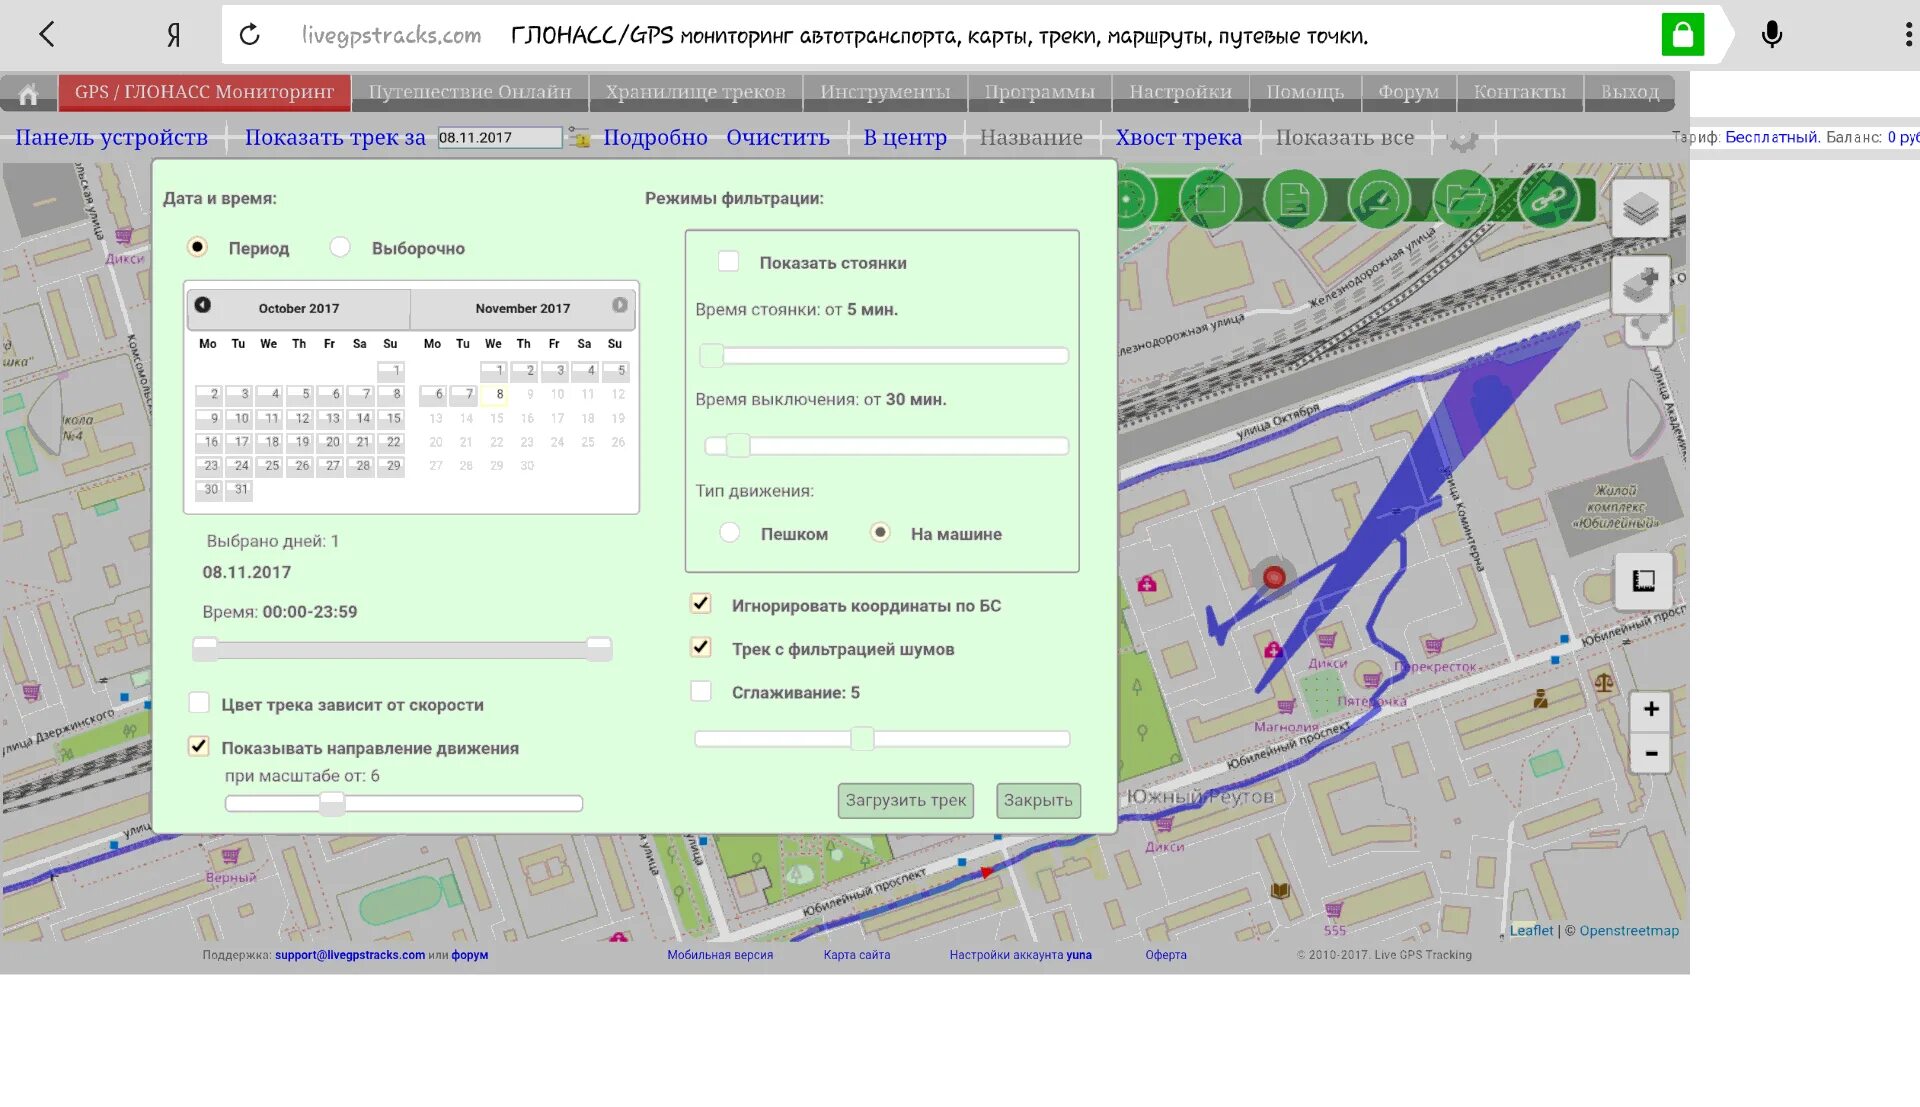
Task: Open the "Форум" menu item
Action: [x=1408, y=92]
